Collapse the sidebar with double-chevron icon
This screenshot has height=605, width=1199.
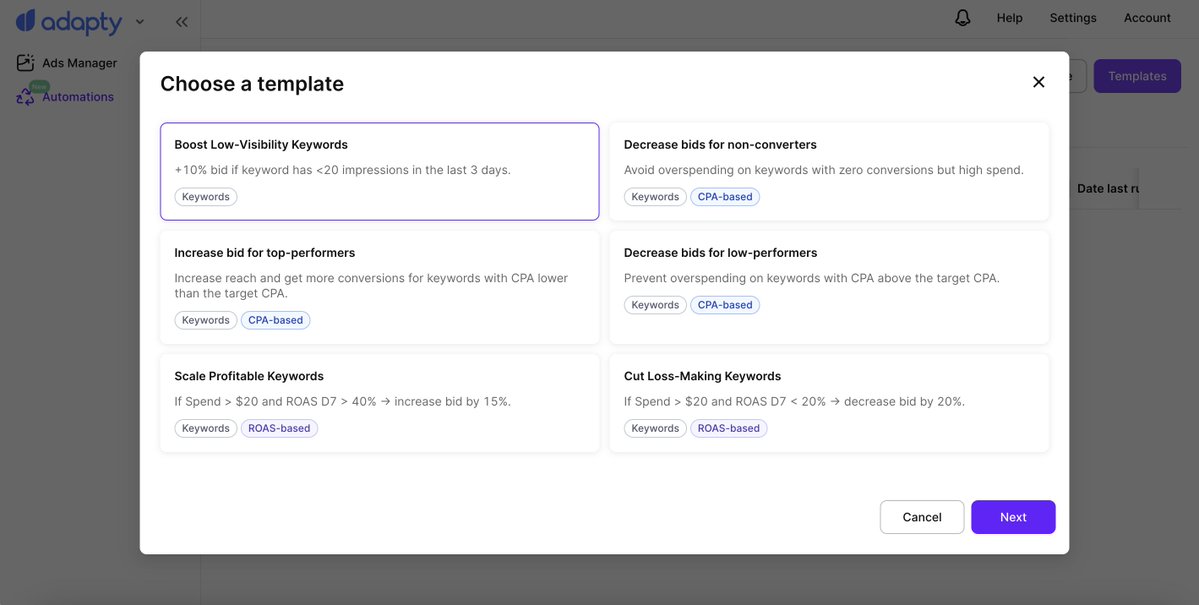[x=181, y=21]
